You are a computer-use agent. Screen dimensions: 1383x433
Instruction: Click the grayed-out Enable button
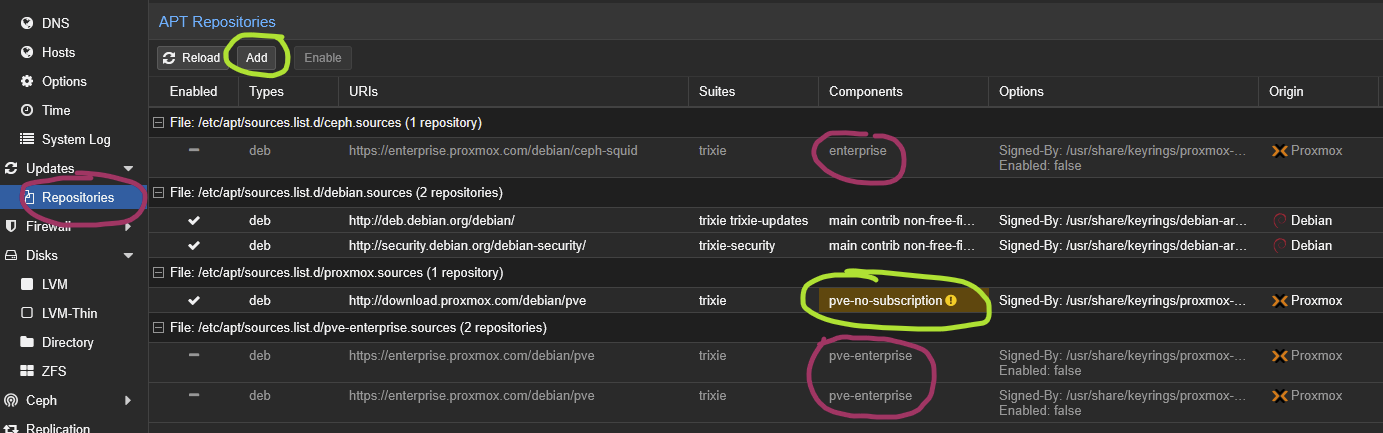pyautogui.click(x=323, y=58)
